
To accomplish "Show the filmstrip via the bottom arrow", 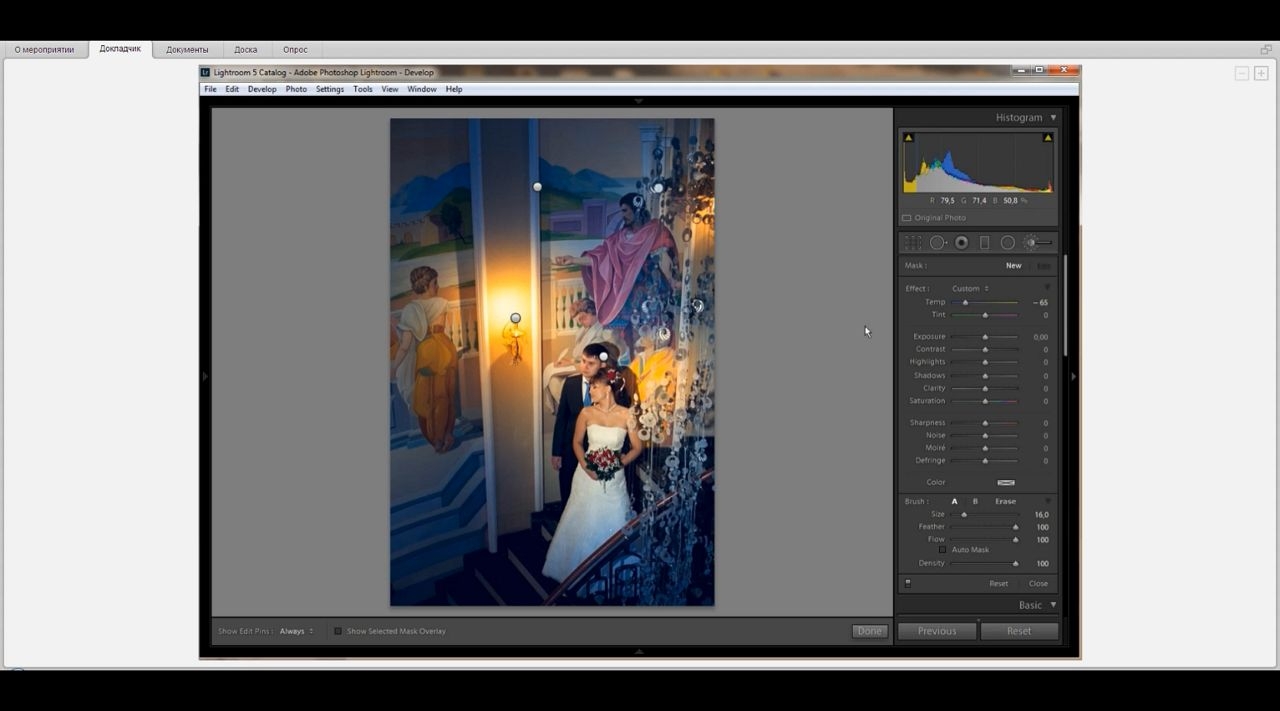I will 639,651.
